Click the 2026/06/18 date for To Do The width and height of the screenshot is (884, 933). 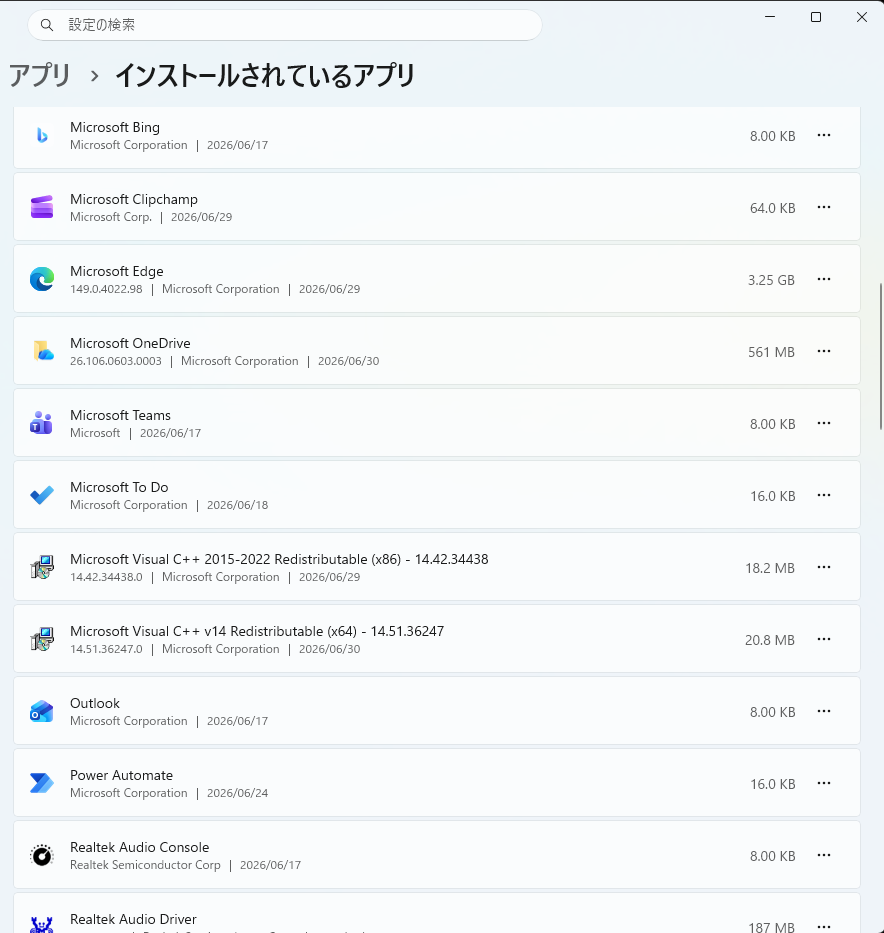click(237, 505)
